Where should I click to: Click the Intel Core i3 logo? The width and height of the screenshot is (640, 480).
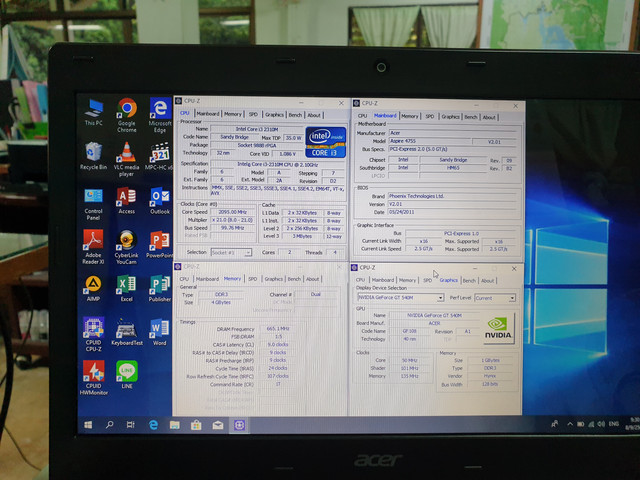(x=325, y=142)
